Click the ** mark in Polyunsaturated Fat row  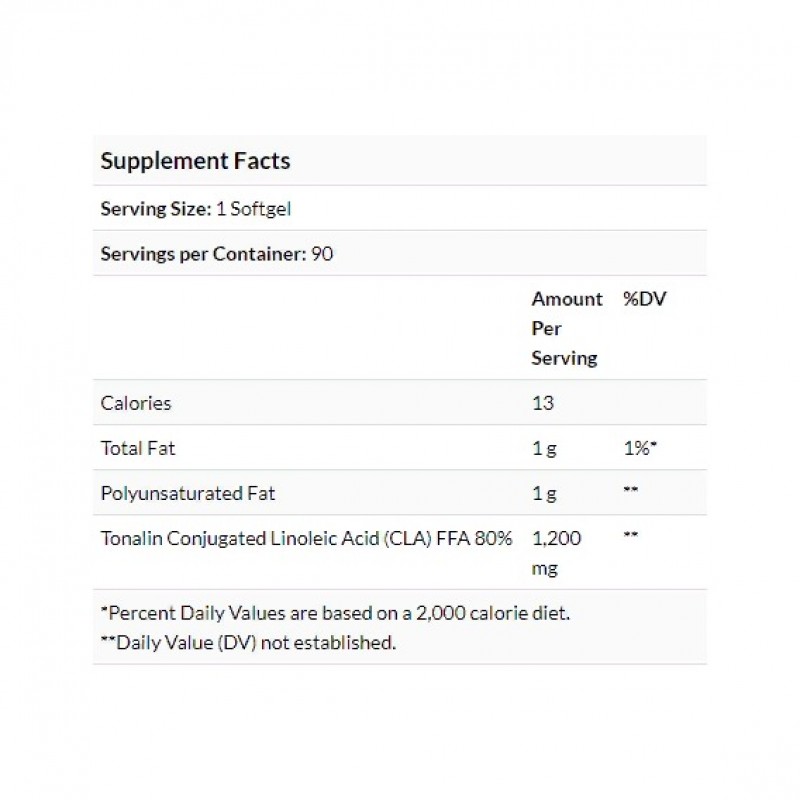point(631,490)
